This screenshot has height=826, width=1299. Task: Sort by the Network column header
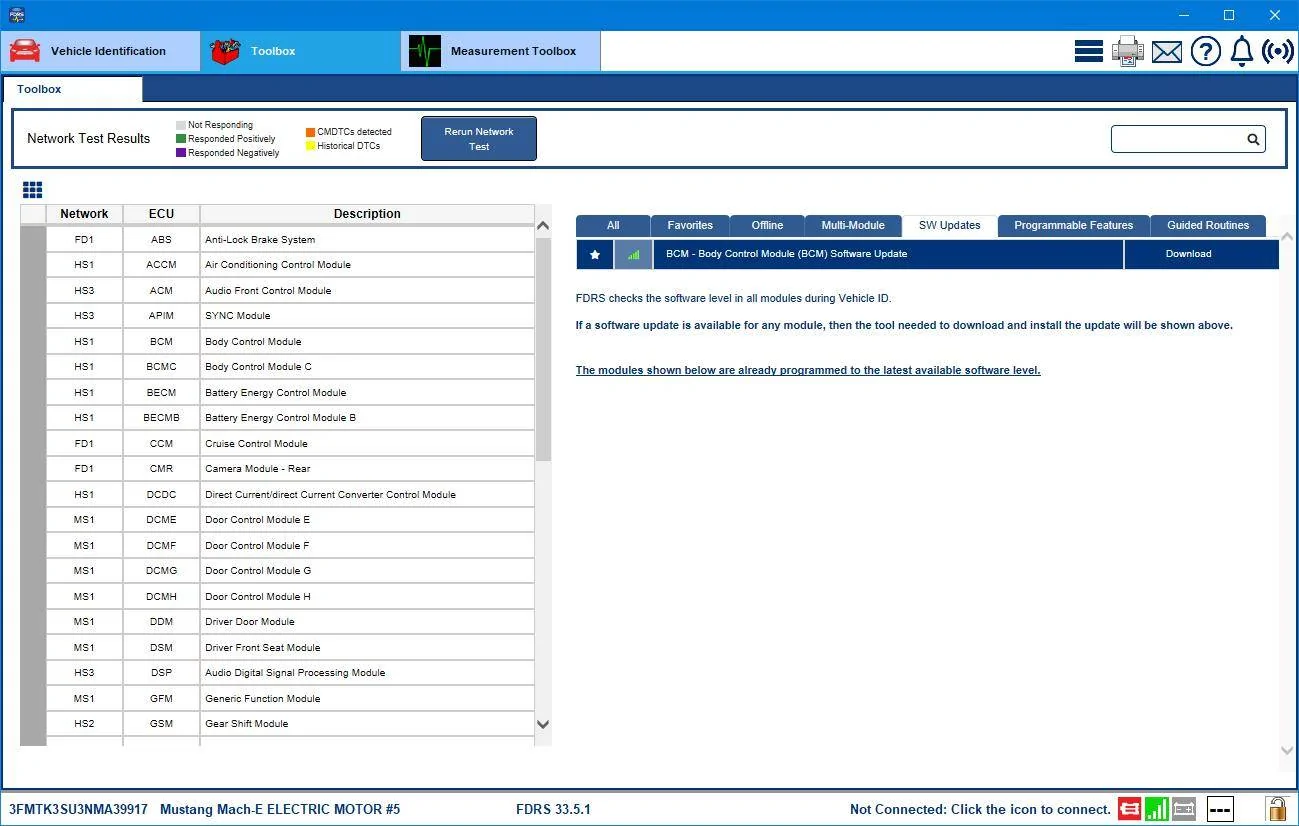point(84,214)
